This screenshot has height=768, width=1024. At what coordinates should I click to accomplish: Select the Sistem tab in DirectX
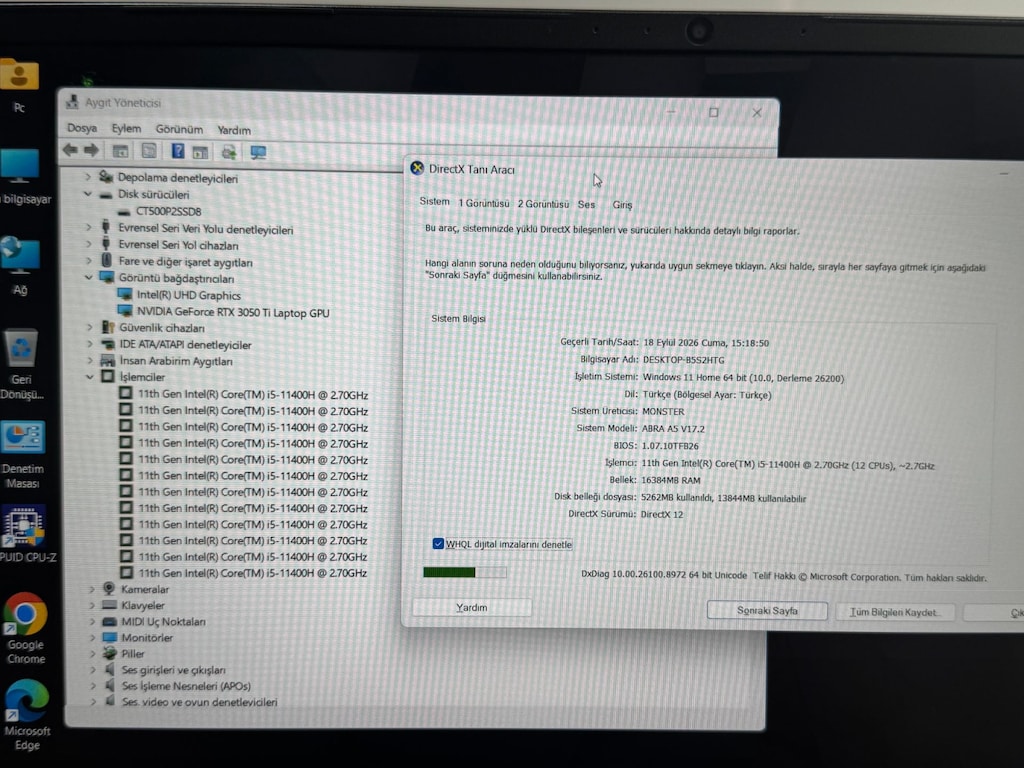[x=434, y=201]
